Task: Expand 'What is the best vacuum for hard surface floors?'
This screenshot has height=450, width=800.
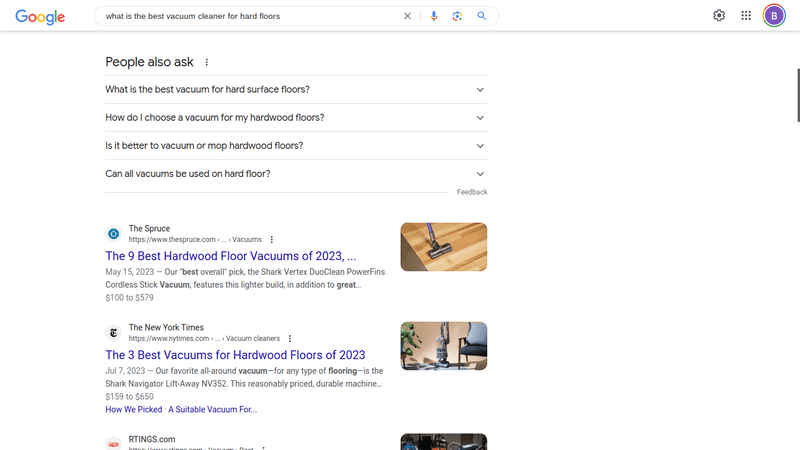Action: (296, 90)
